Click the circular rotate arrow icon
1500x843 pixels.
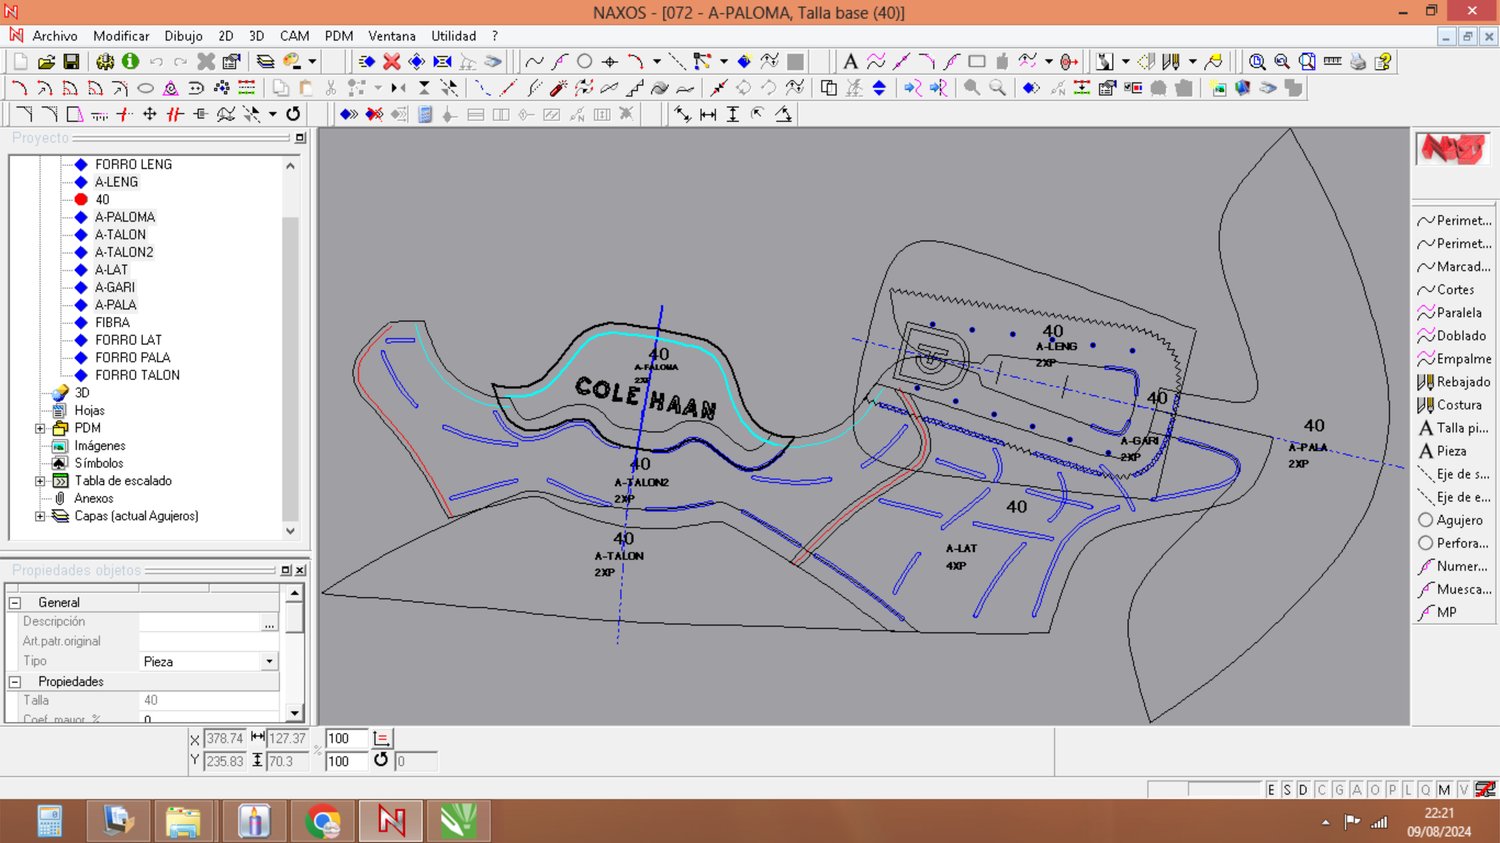(293, 114)
